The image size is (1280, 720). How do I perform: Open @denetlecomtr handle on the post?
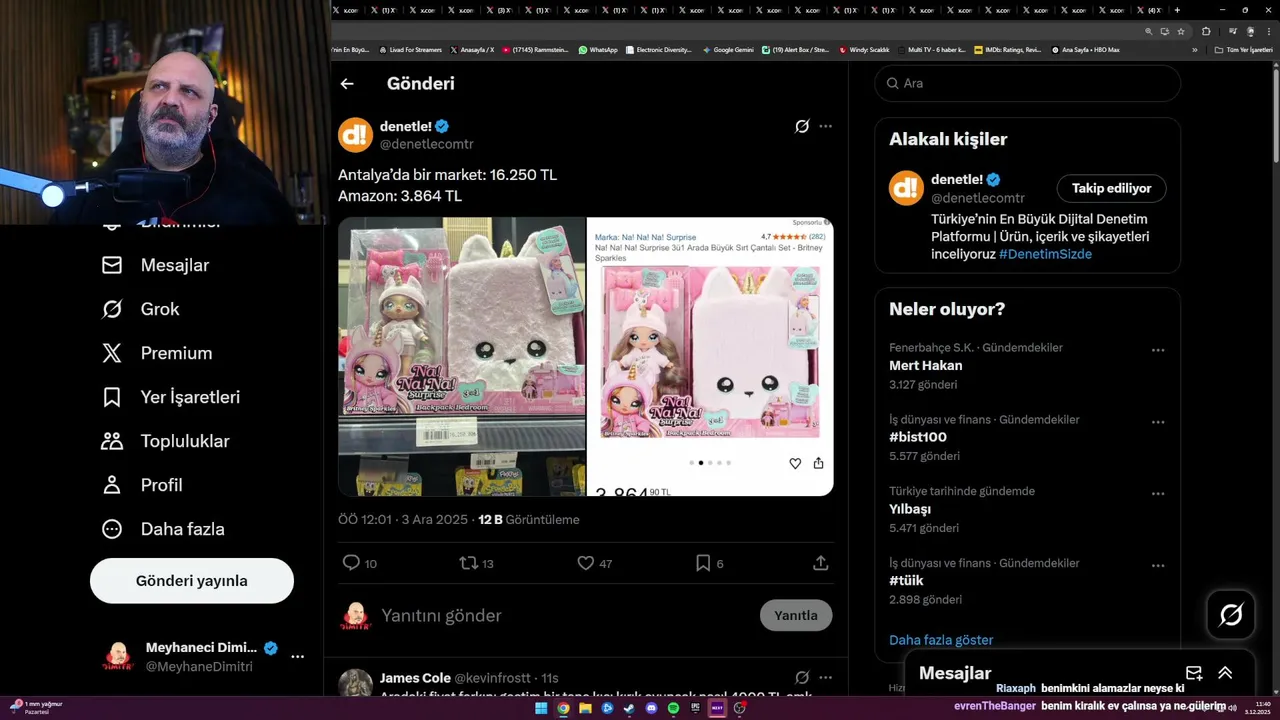coord(427,144)
